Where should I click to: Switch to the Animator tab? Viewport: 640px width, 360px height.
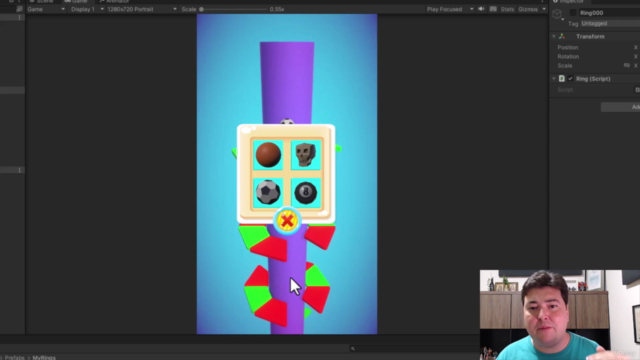pos(114,2)
